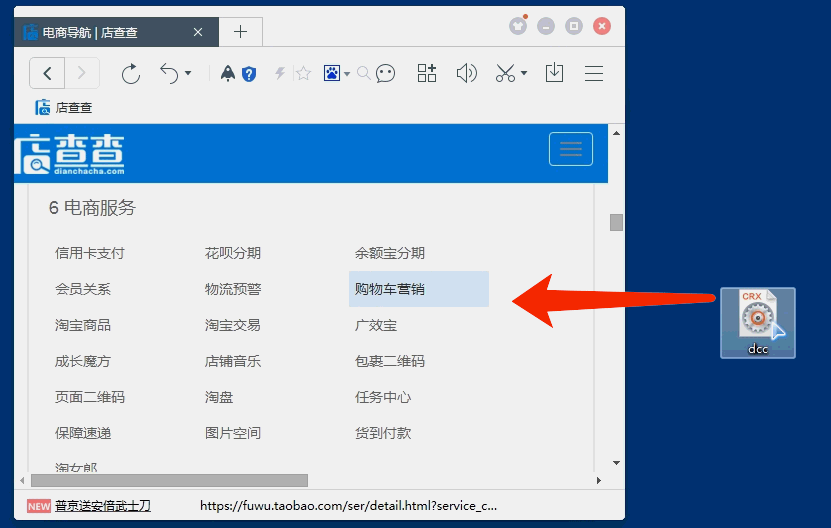Click the NEW badge in the status bar

pos(39,506)
